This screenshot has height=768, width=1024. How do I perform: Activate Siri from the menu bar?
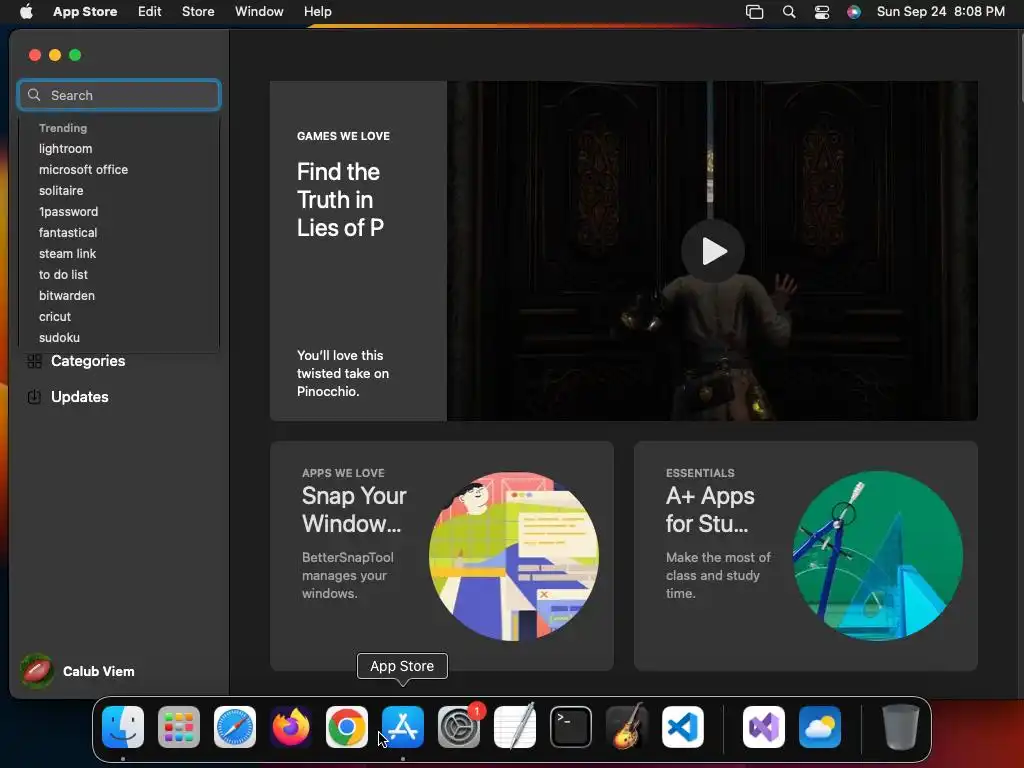(x=854, y=12)
